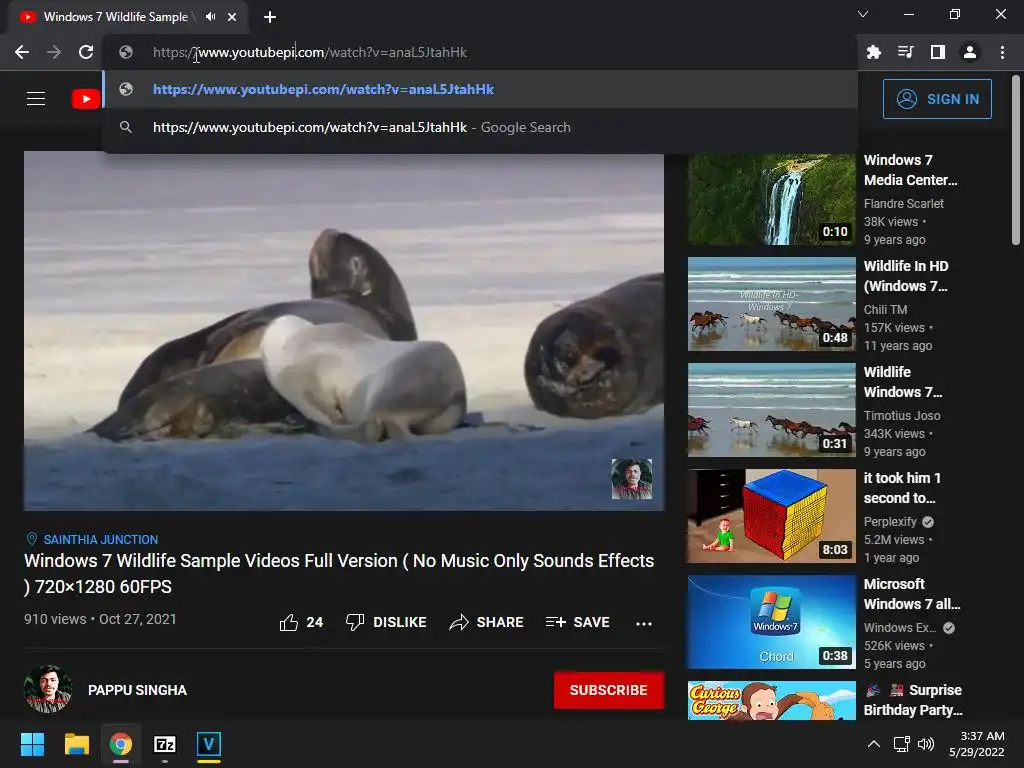
Task: Click the SUBSCRIBE button
Action: (x=609, y=690)
